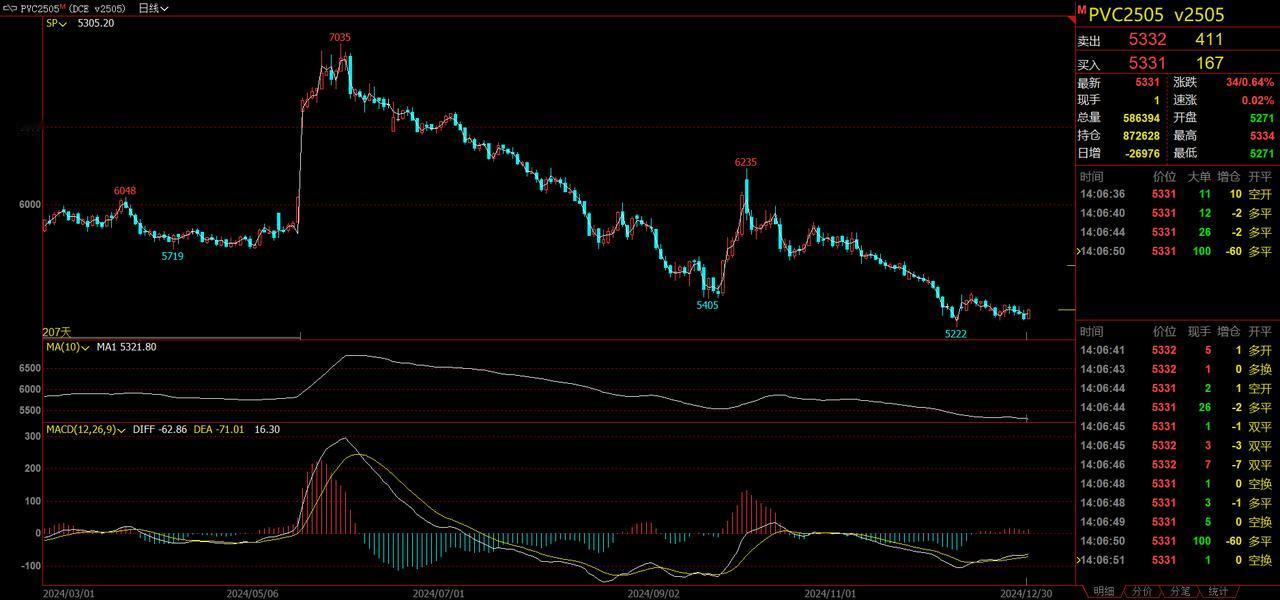This screenshot has height=600, width=1280.
Task: Open the MA(10) indicator dropdown
Action: point(67,347)
